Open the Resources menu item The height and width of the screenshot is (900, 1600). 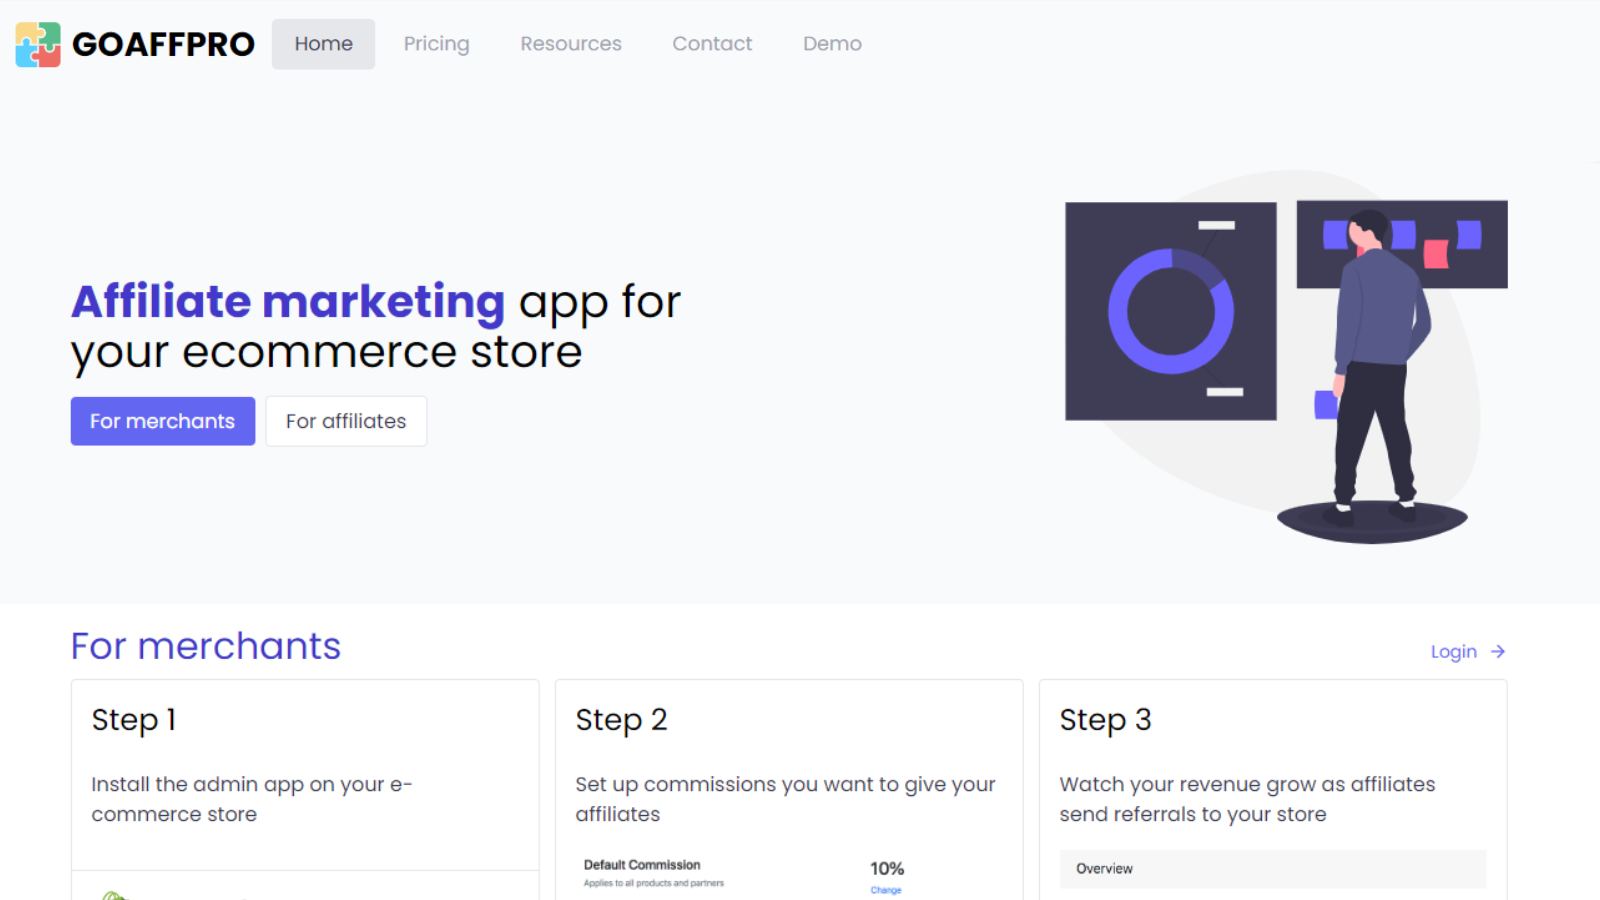571,44
